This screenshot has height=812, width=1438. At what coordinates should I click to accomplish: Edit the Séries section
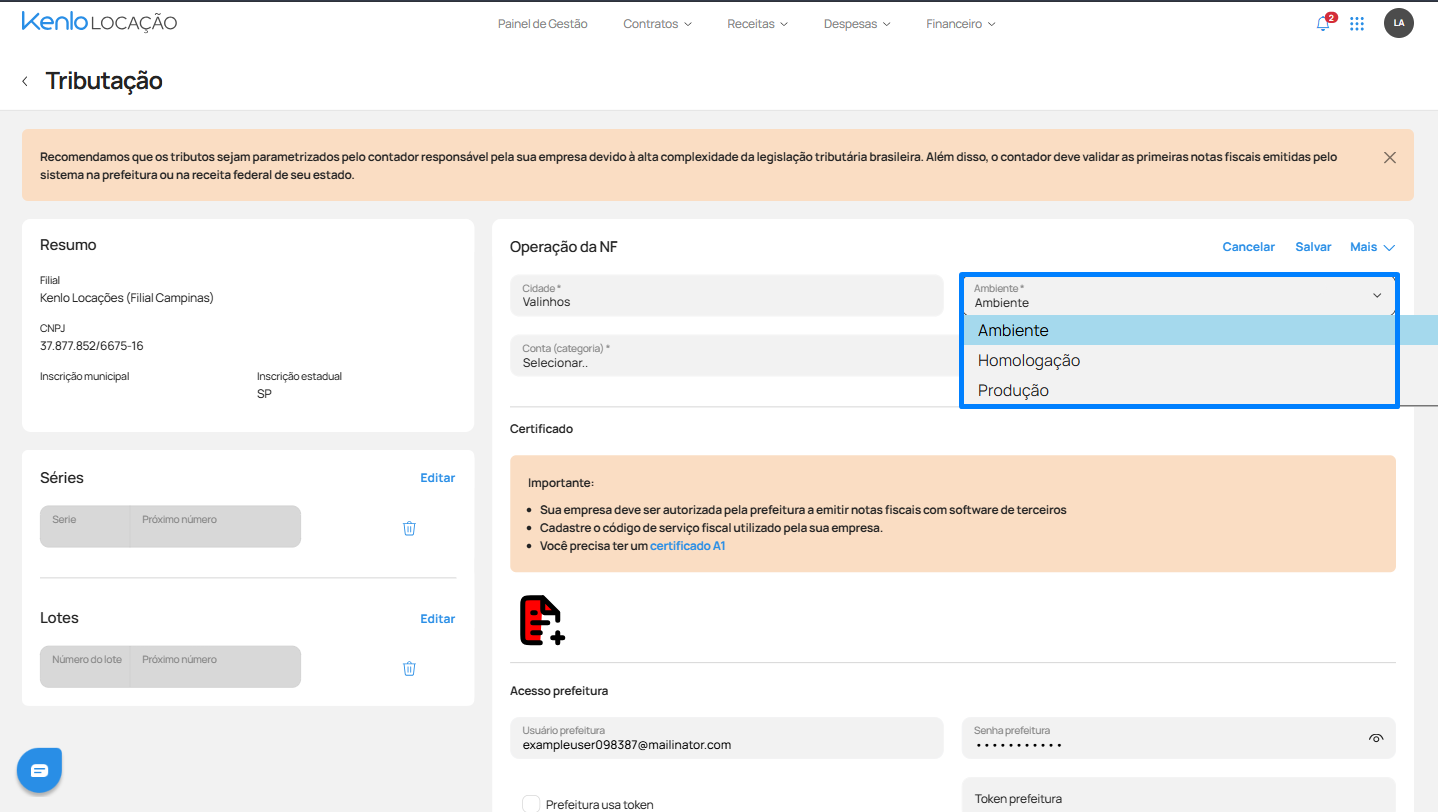(437, 478)
